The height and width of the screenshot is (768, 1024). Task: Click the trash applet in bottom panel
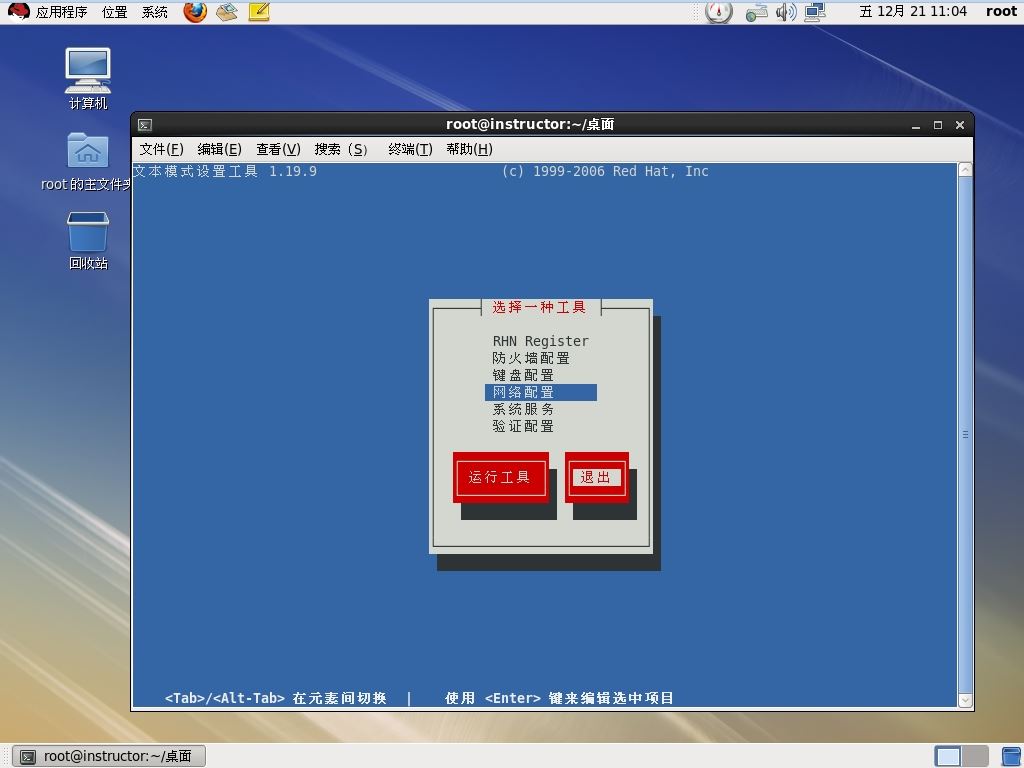(1011, 756)
